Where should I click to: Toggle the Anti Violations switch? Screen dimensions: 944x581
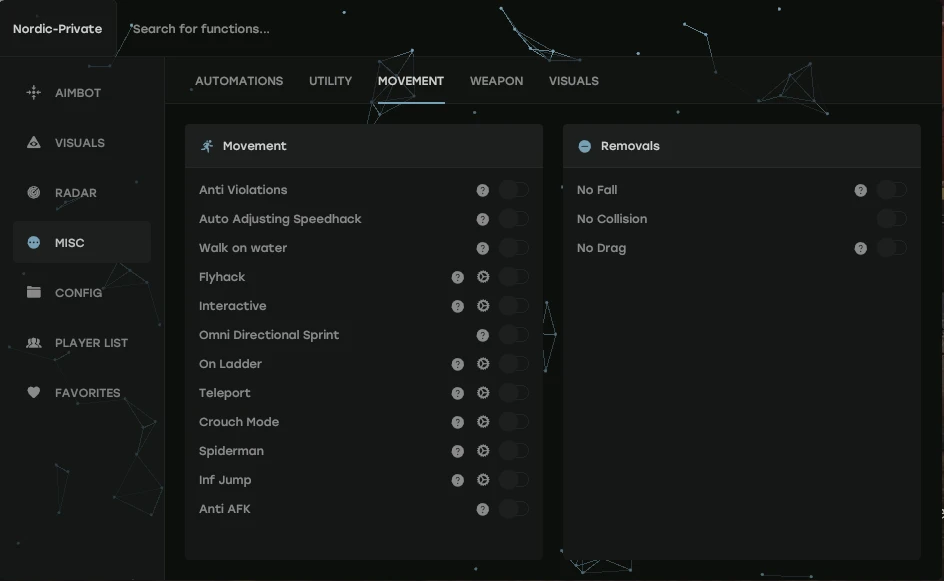click(514, 190)
